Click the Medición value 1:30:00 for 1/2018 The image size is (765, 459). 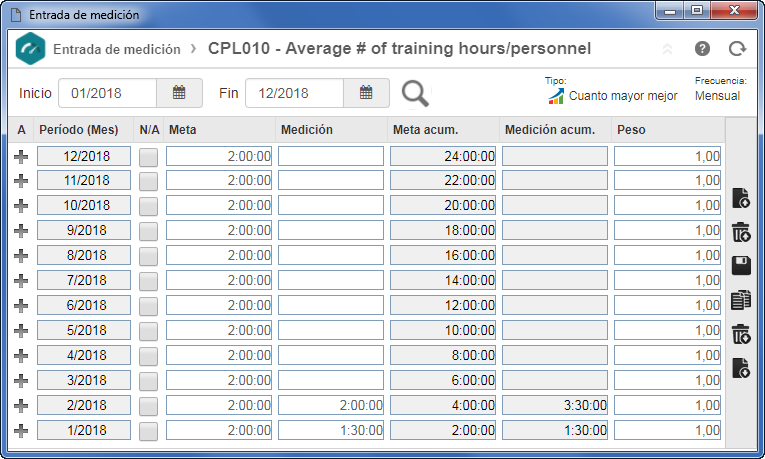331,430
